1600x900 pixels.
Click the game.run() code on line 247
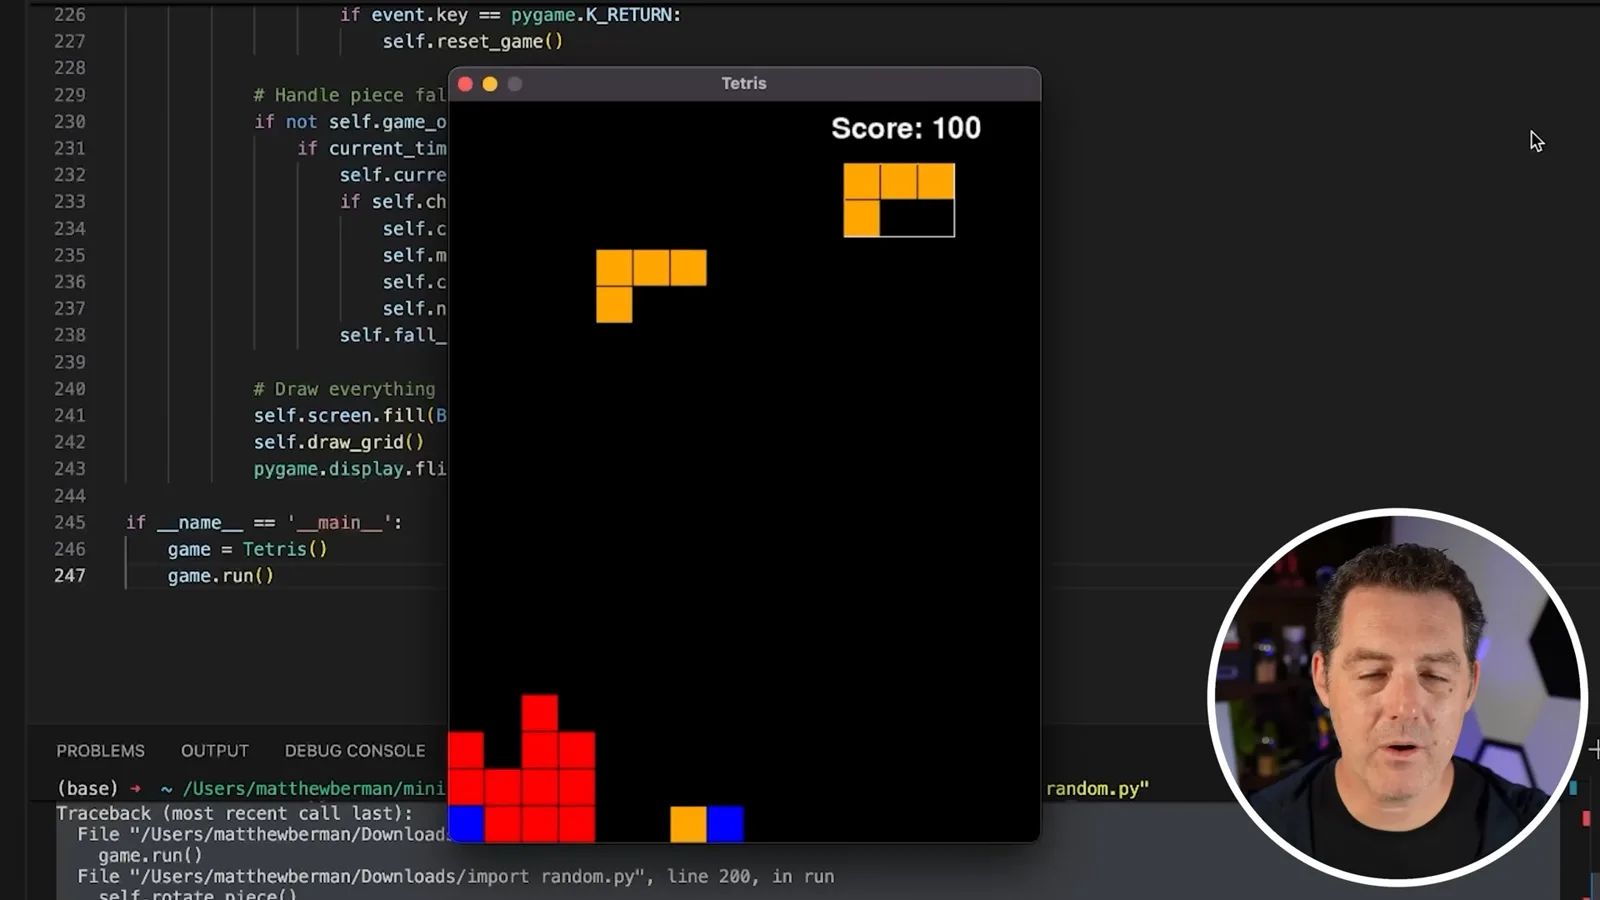coord(220,576)
